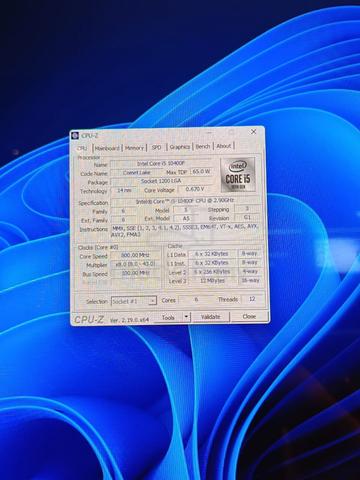Expand the Tools dropdown arrow

click(x=186, y=317)
